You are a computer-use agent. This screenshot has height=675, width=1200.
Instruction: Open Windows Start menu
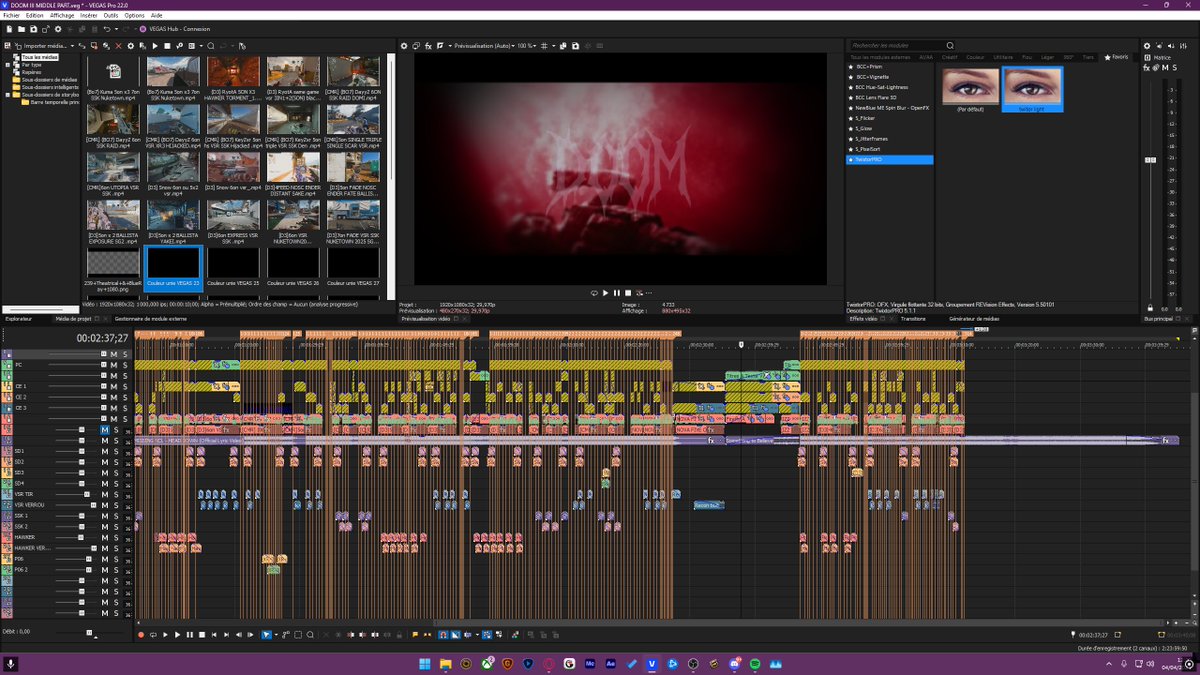pos(424,663)
